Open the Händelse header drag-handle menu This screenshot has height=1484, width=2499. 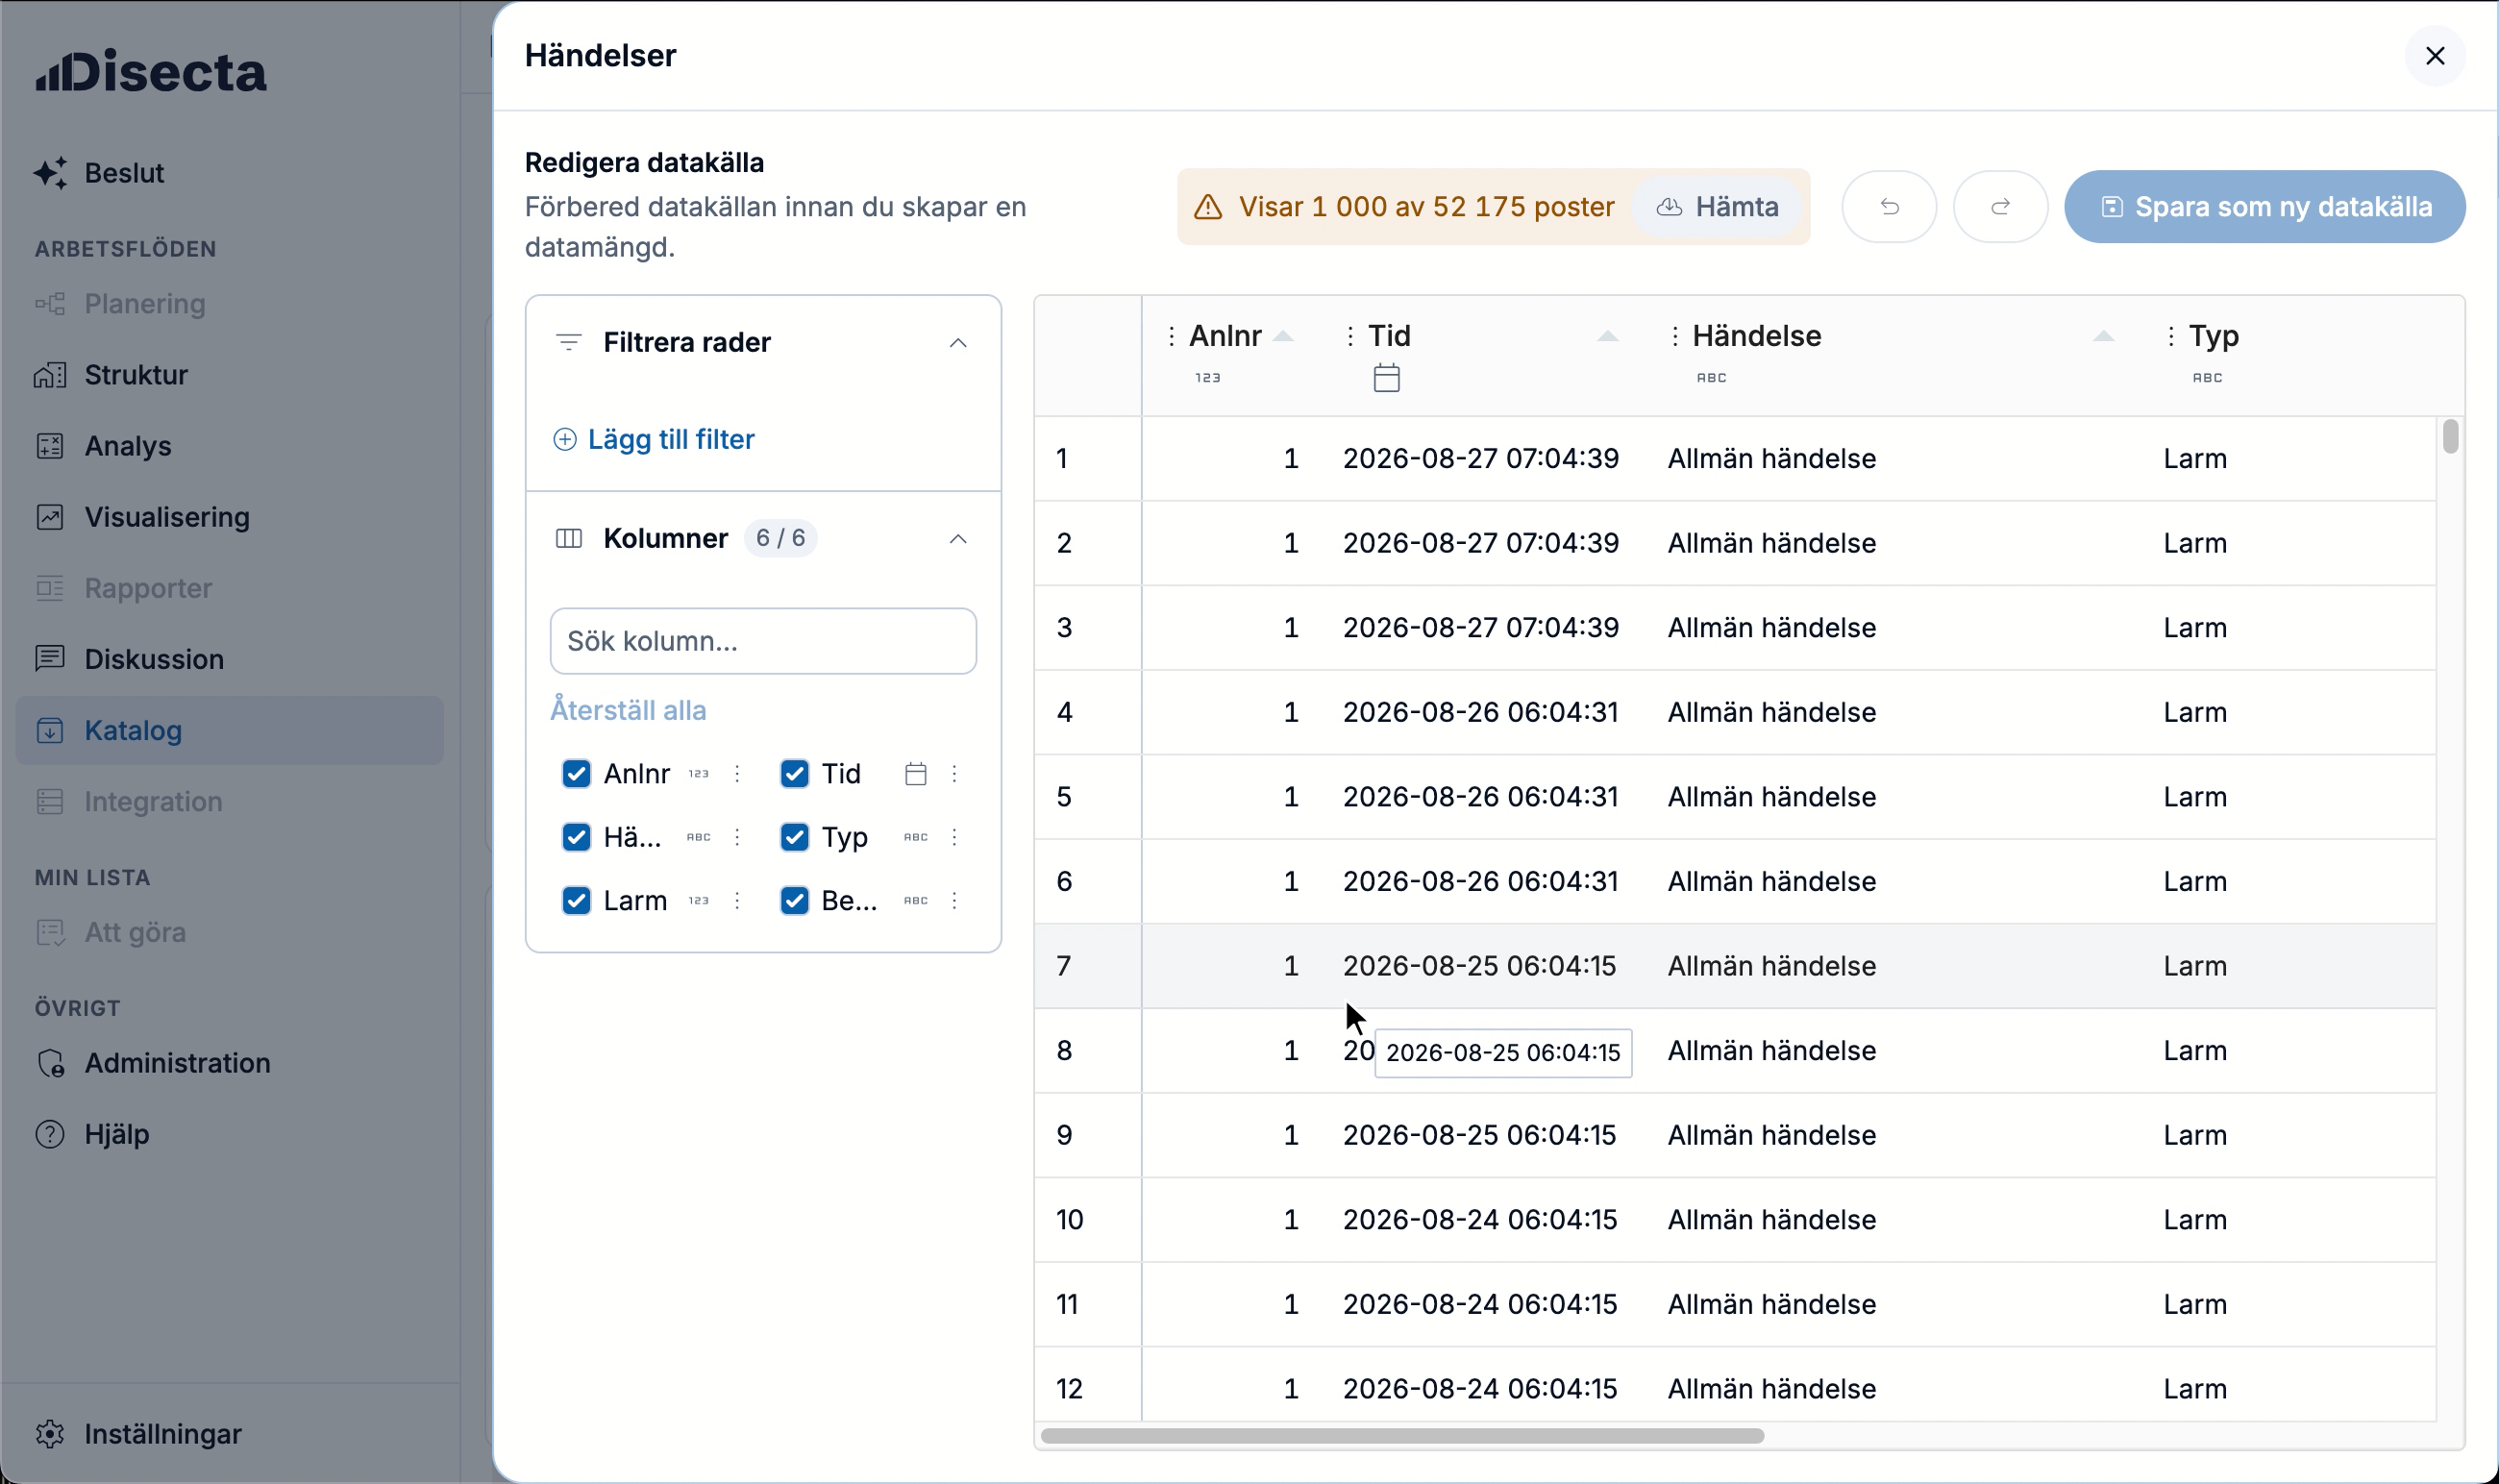tap(1674, 336)
